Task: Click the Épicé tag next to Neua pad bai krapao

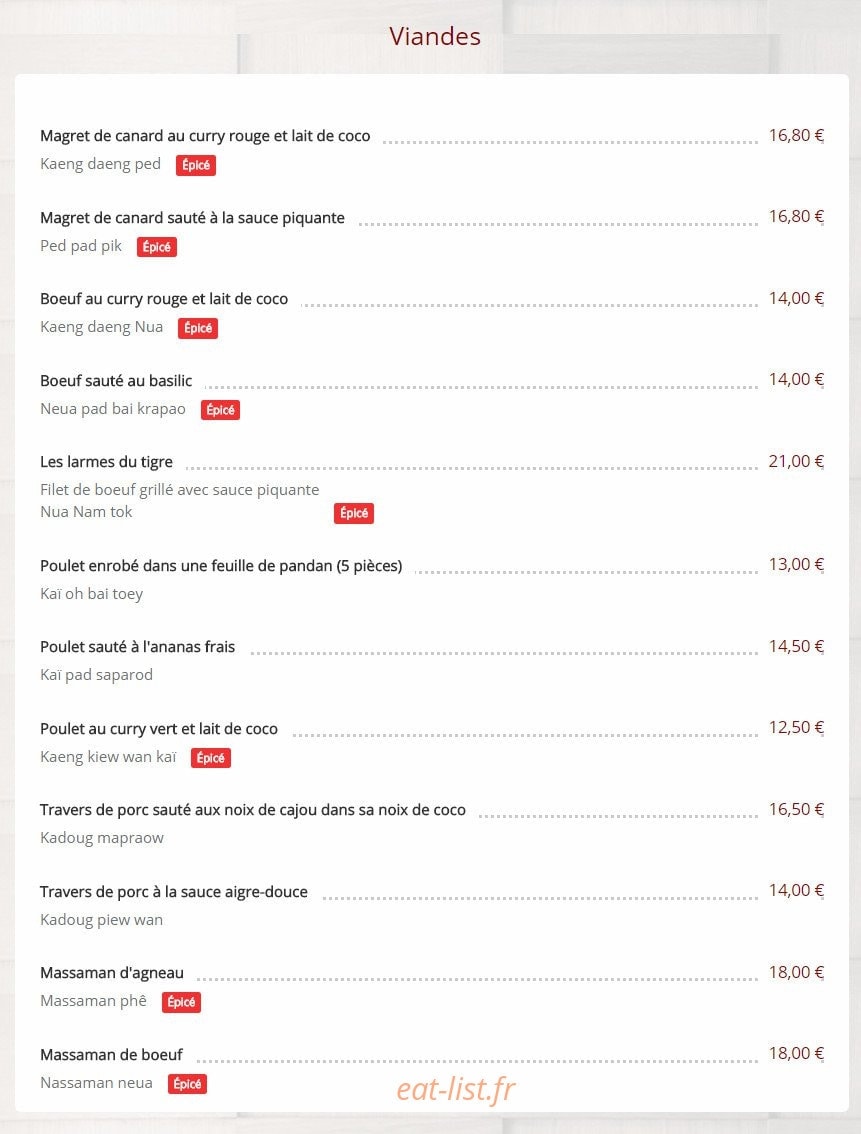Action: [220, 410]
